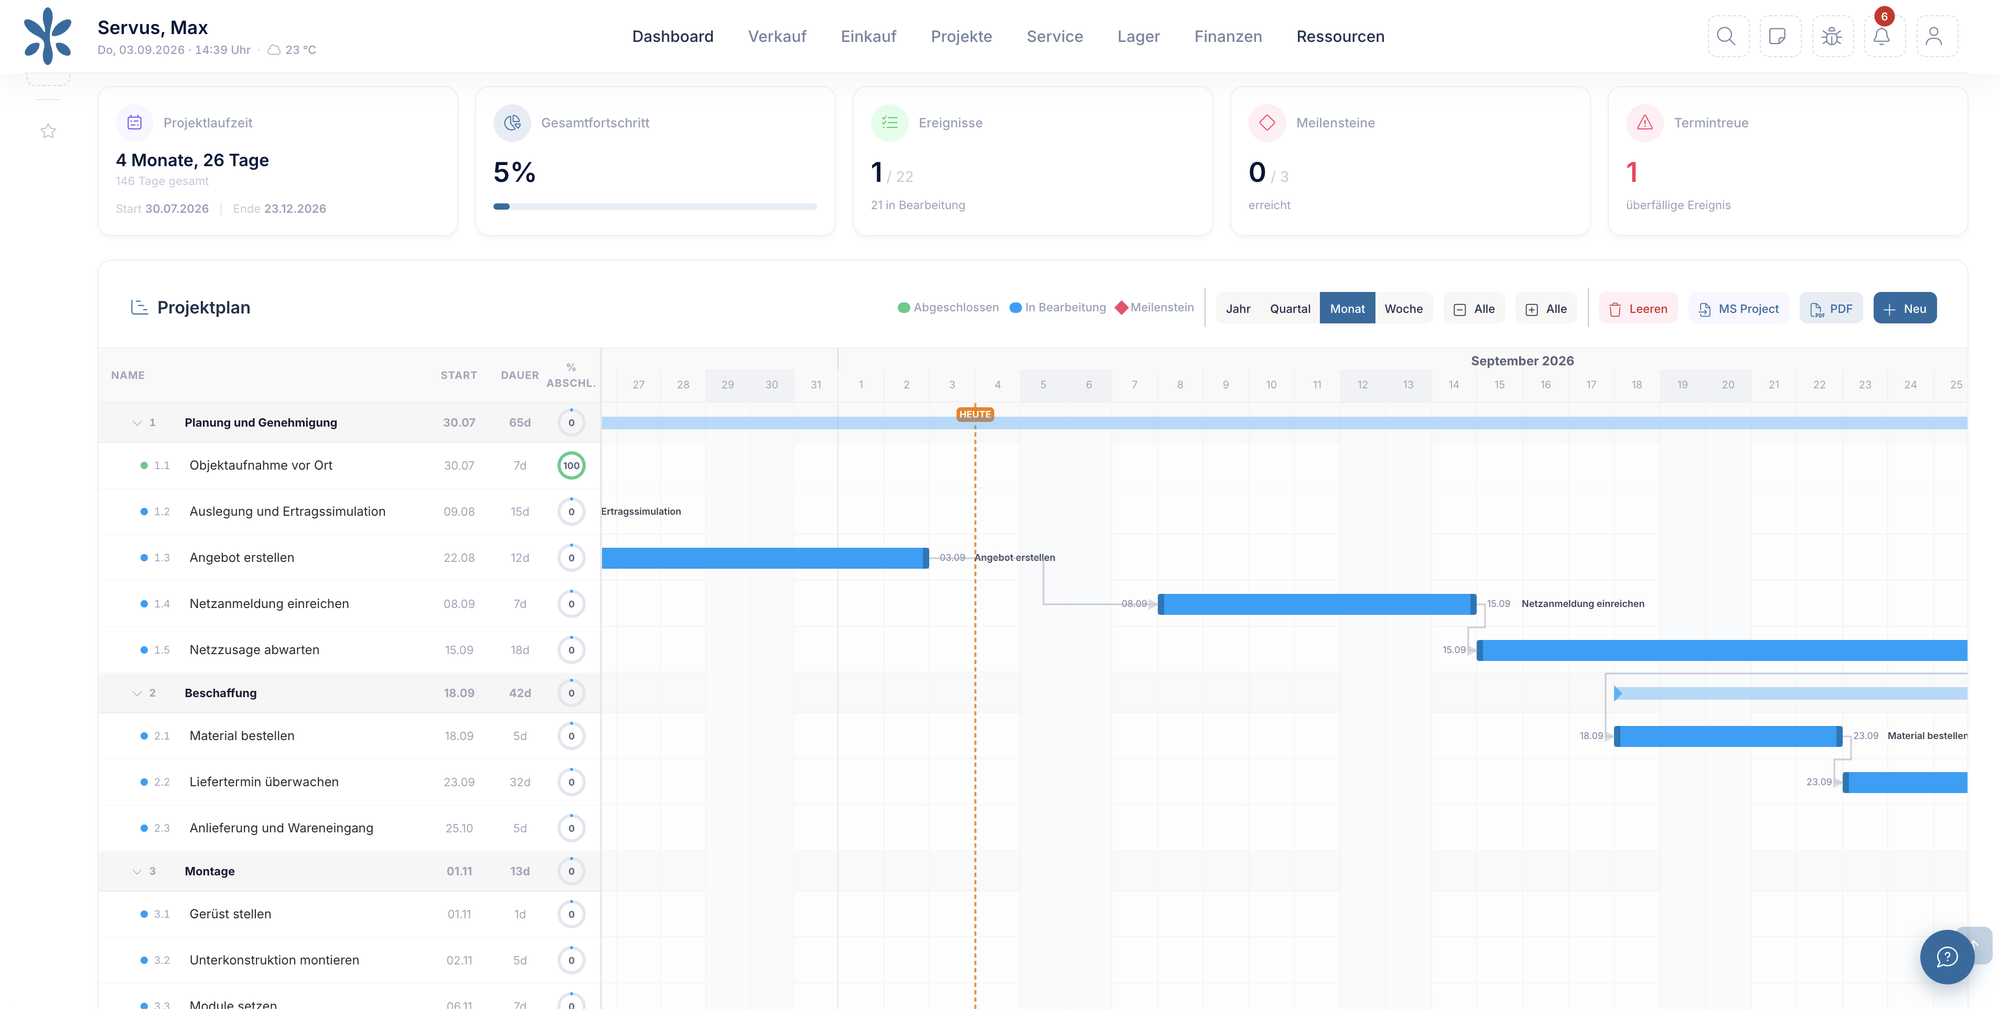Create new entry with Neu
This screenshot has width=2000, height=1009.
1905,309
